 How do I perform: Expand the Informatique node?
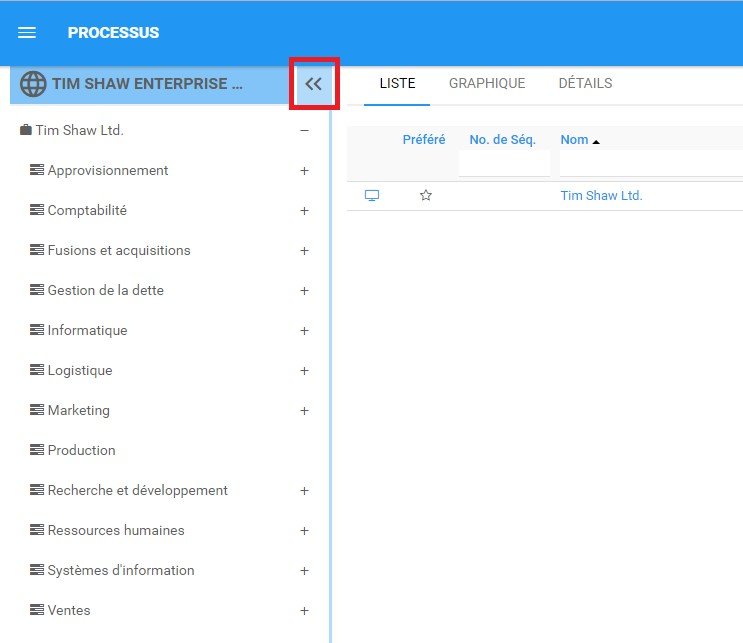(x=305, y=331)
